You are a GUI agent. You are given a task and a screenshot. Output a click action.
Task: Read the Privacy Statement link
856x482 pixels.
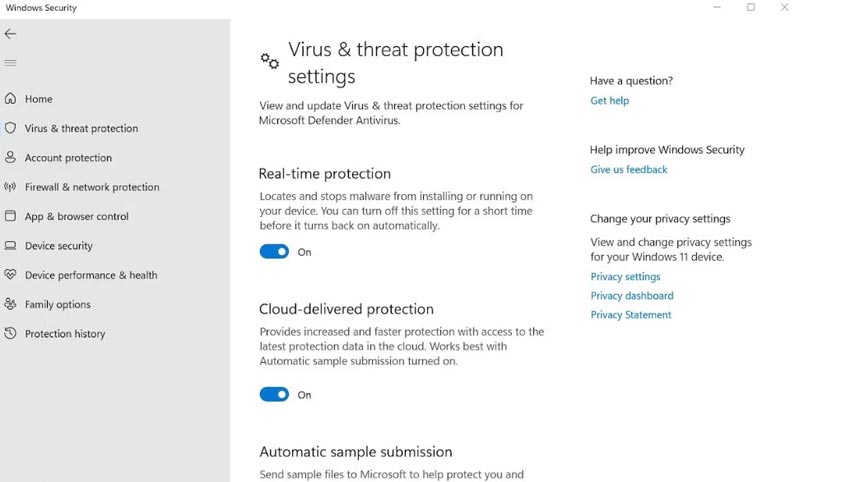[631, 314]
